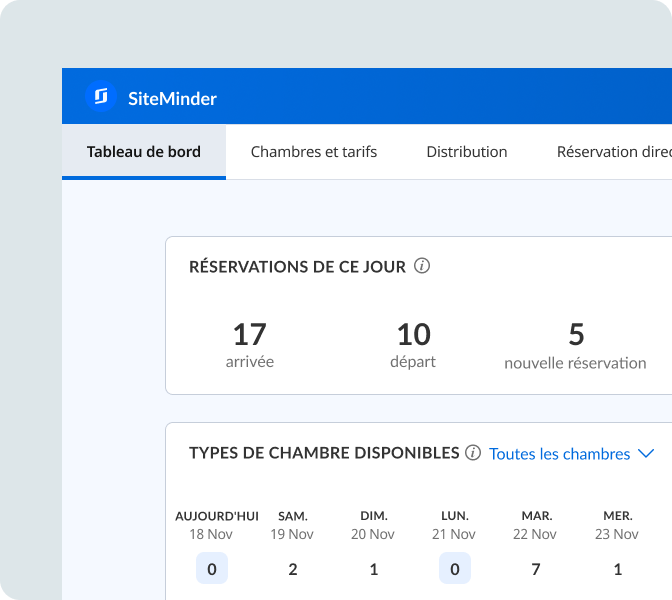Open the Réservation directe tab
This screenshot has width=672, height=600.
pyautogui.click(x=612, y=152)
